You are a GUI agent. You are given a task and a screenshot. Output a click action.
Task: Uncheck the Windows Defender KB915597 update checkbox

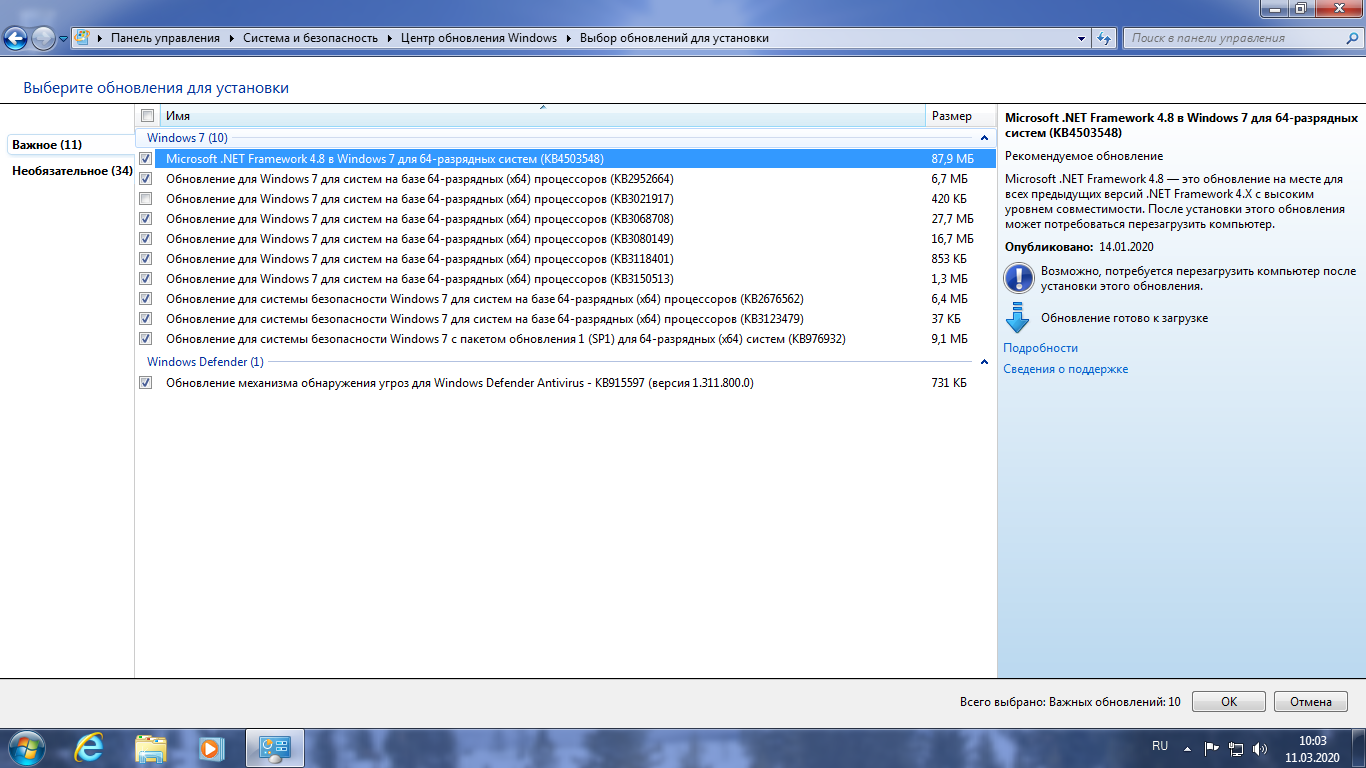coord(146,382)
